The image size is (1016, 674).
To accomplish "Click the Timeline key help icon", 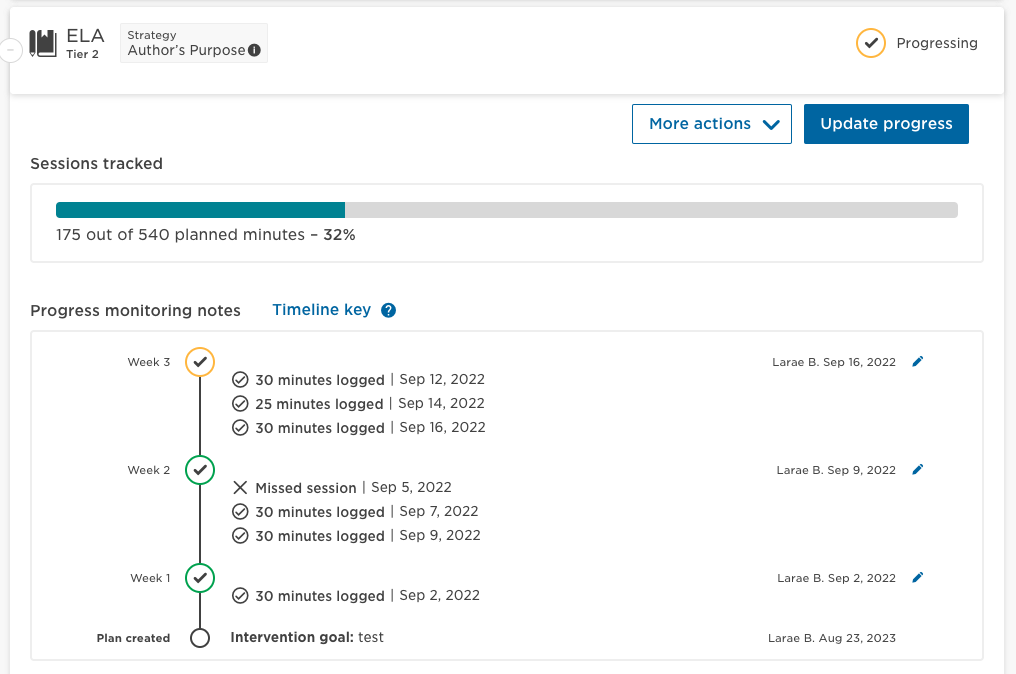I will 389,310.
